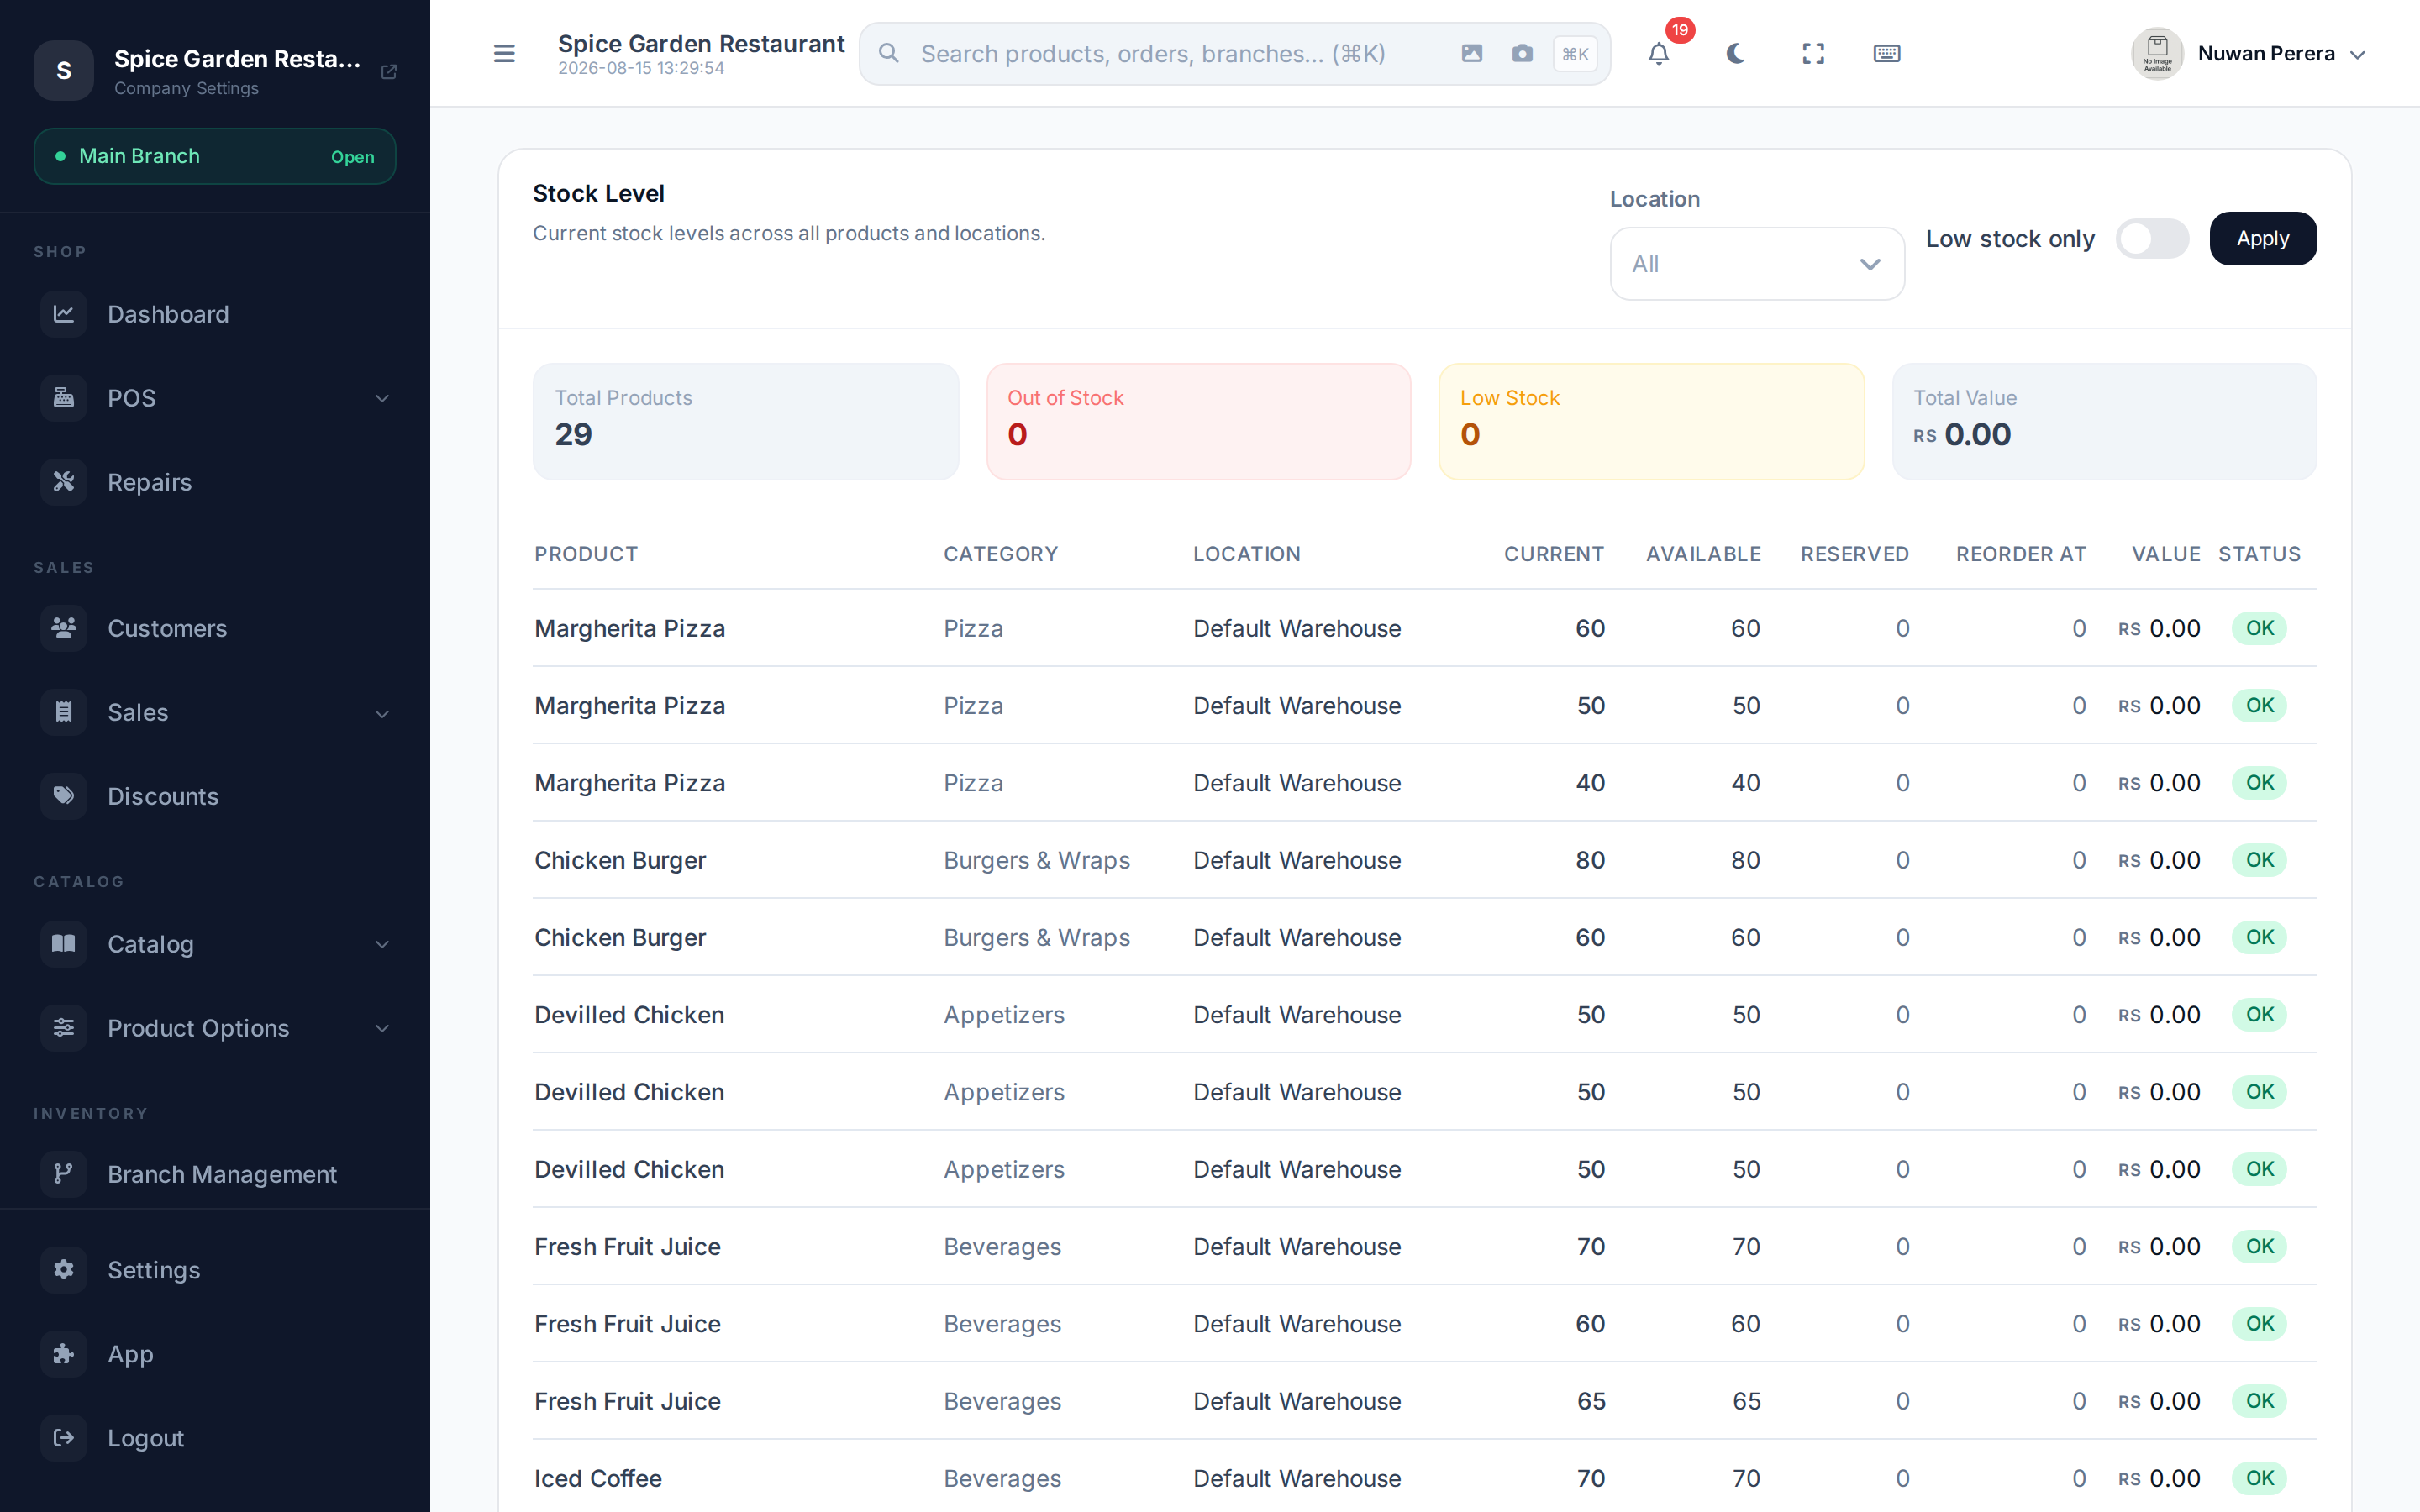Open the Location dropdown
Viewport: 2420px width, 1512px height.
tap(1757, 264)
